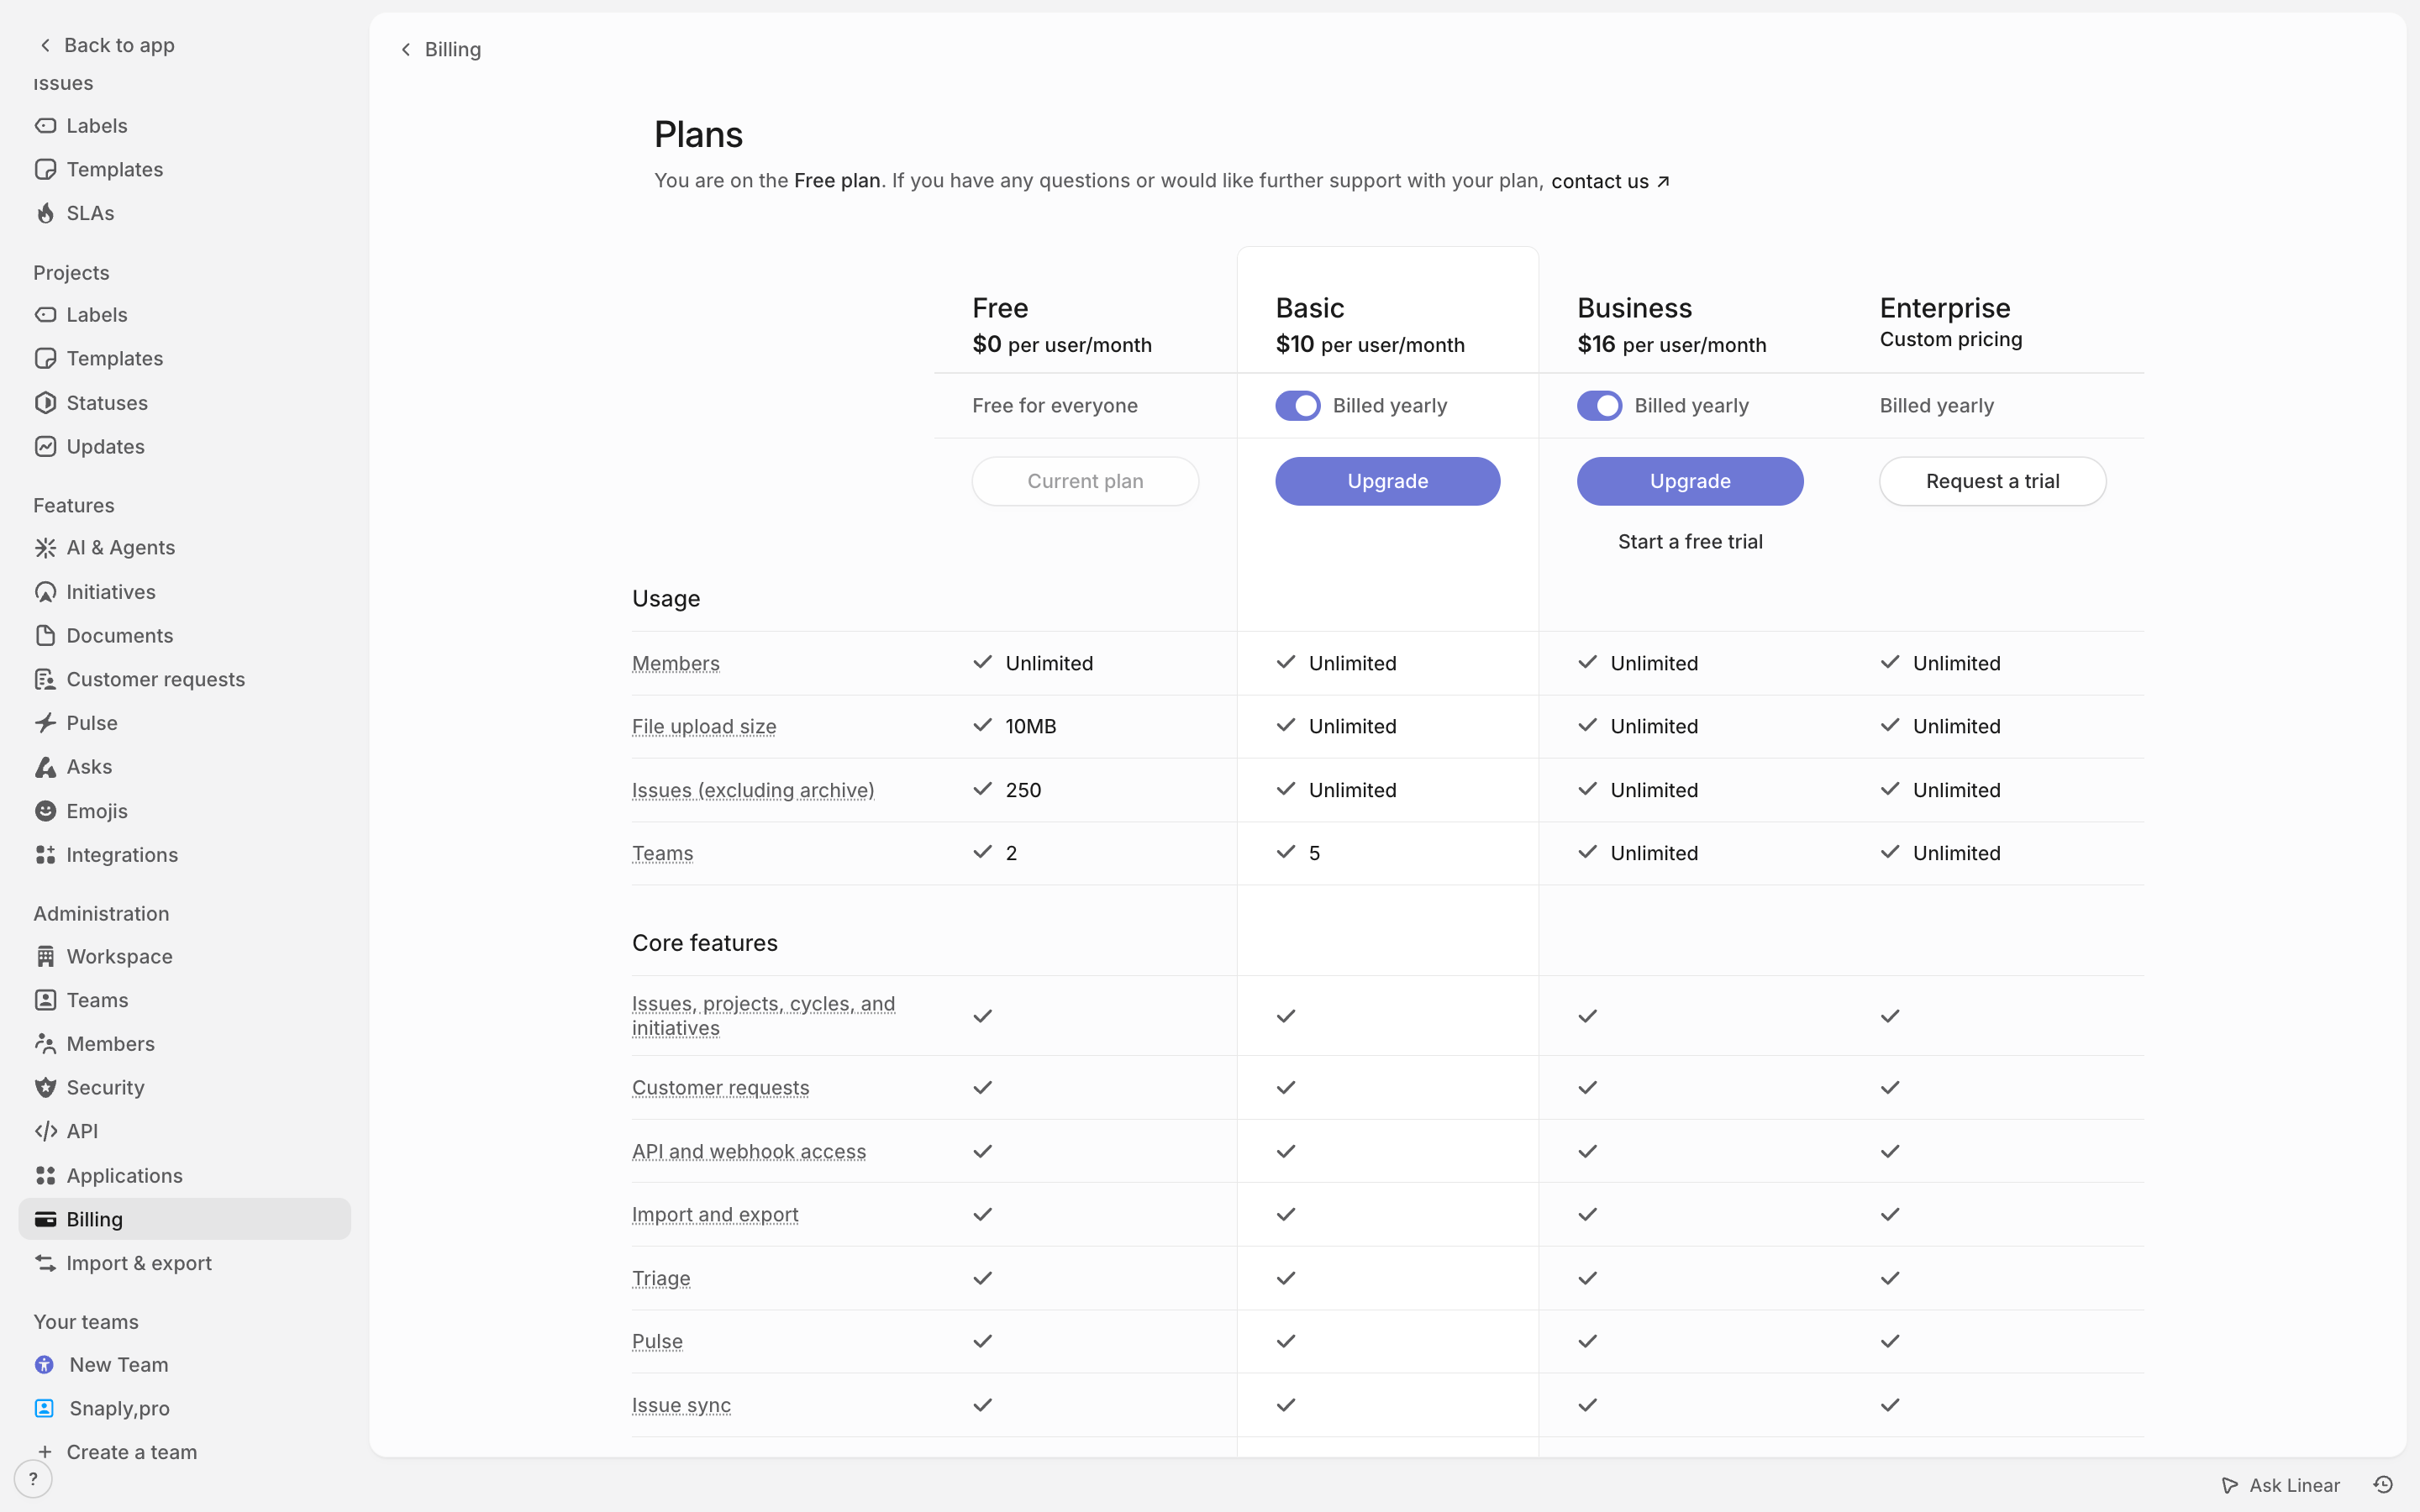This screenshot has width=2420, height=1512.
Task: Click the Issues, projects, cycles, and initiatives label
Action: point(763,1016)
